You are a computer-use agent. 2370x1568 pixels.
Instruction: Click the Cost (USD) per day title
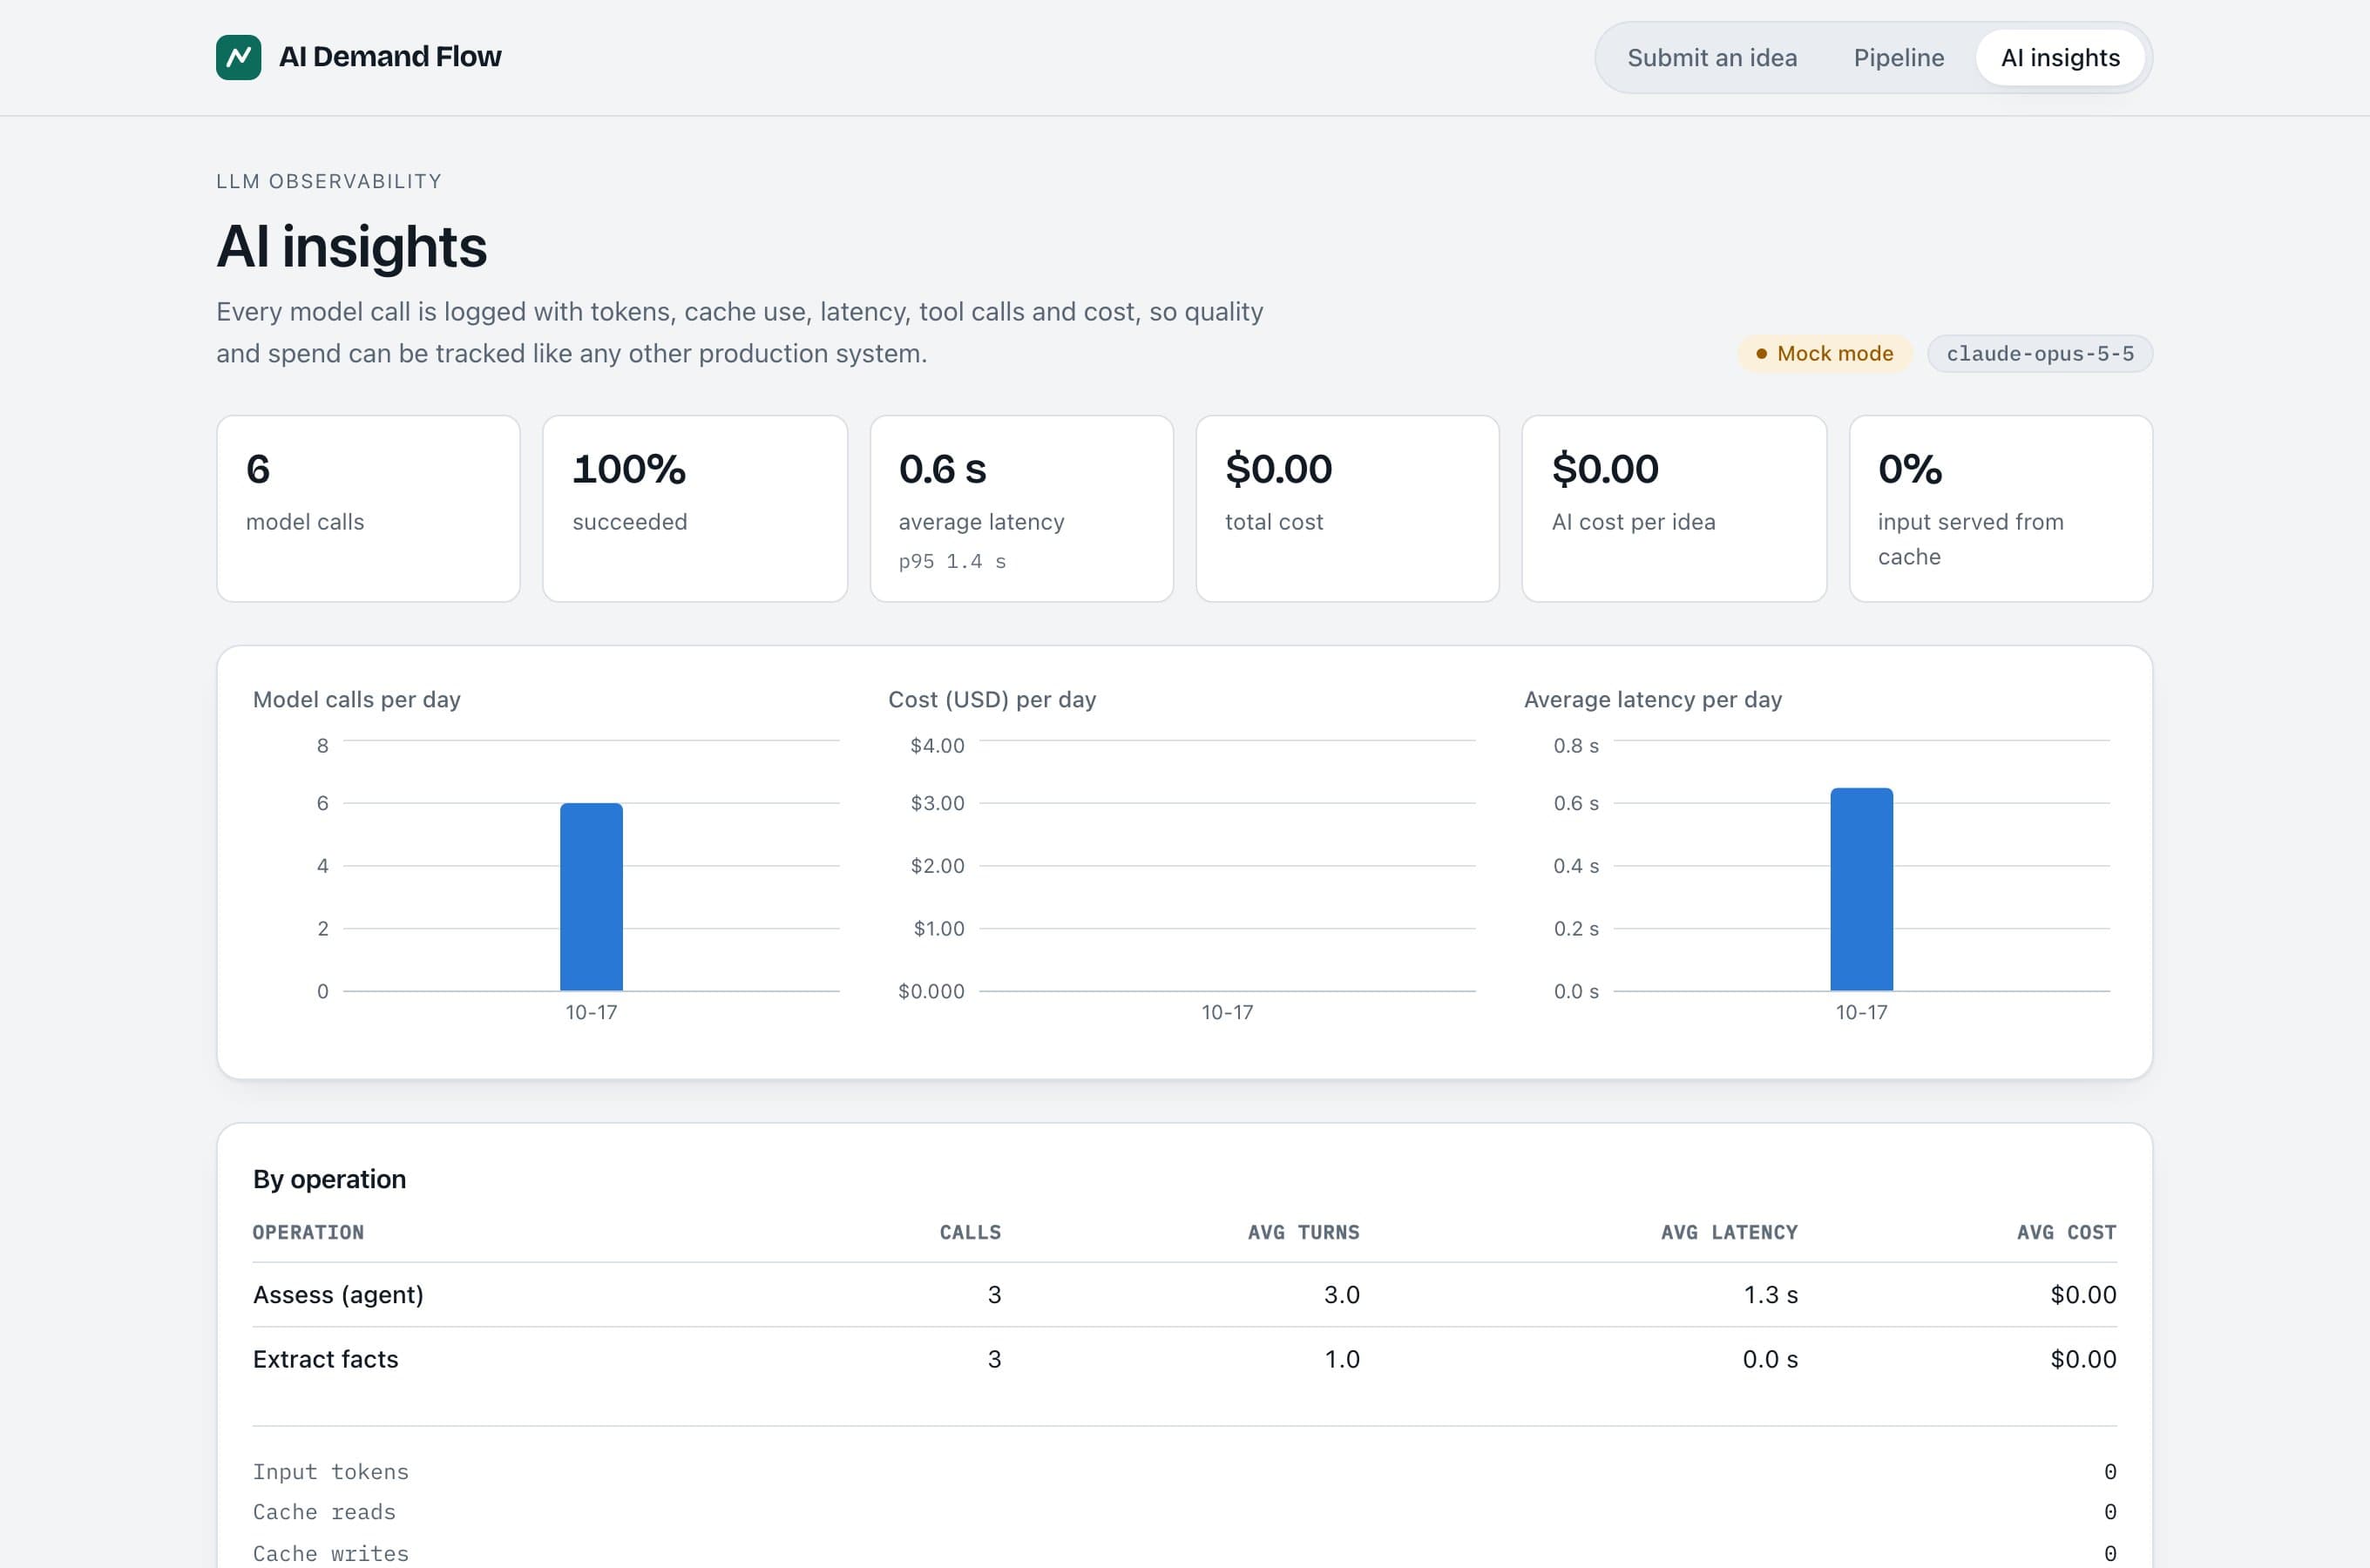click(x=992, y=699)
